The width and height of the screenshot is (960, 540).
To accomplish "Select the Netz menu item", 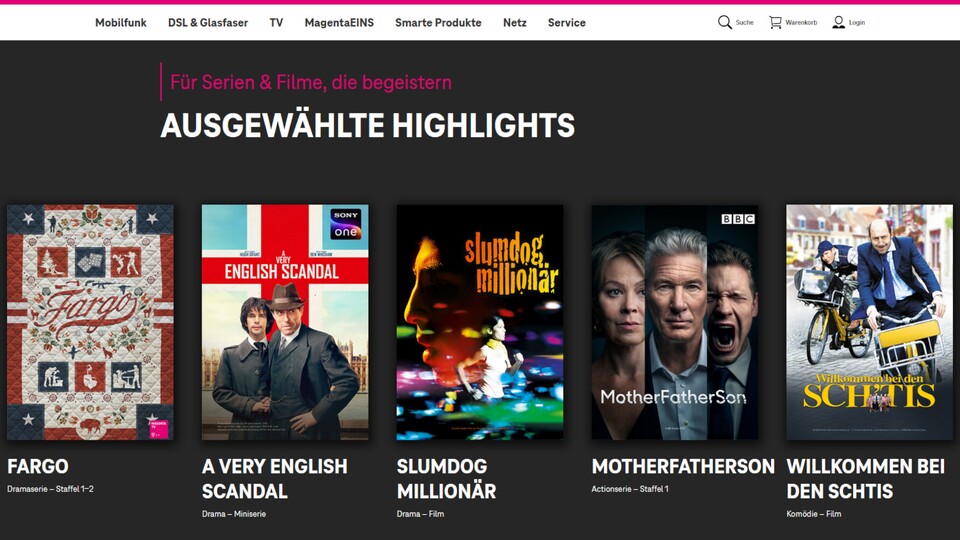I will coord(514,23).
